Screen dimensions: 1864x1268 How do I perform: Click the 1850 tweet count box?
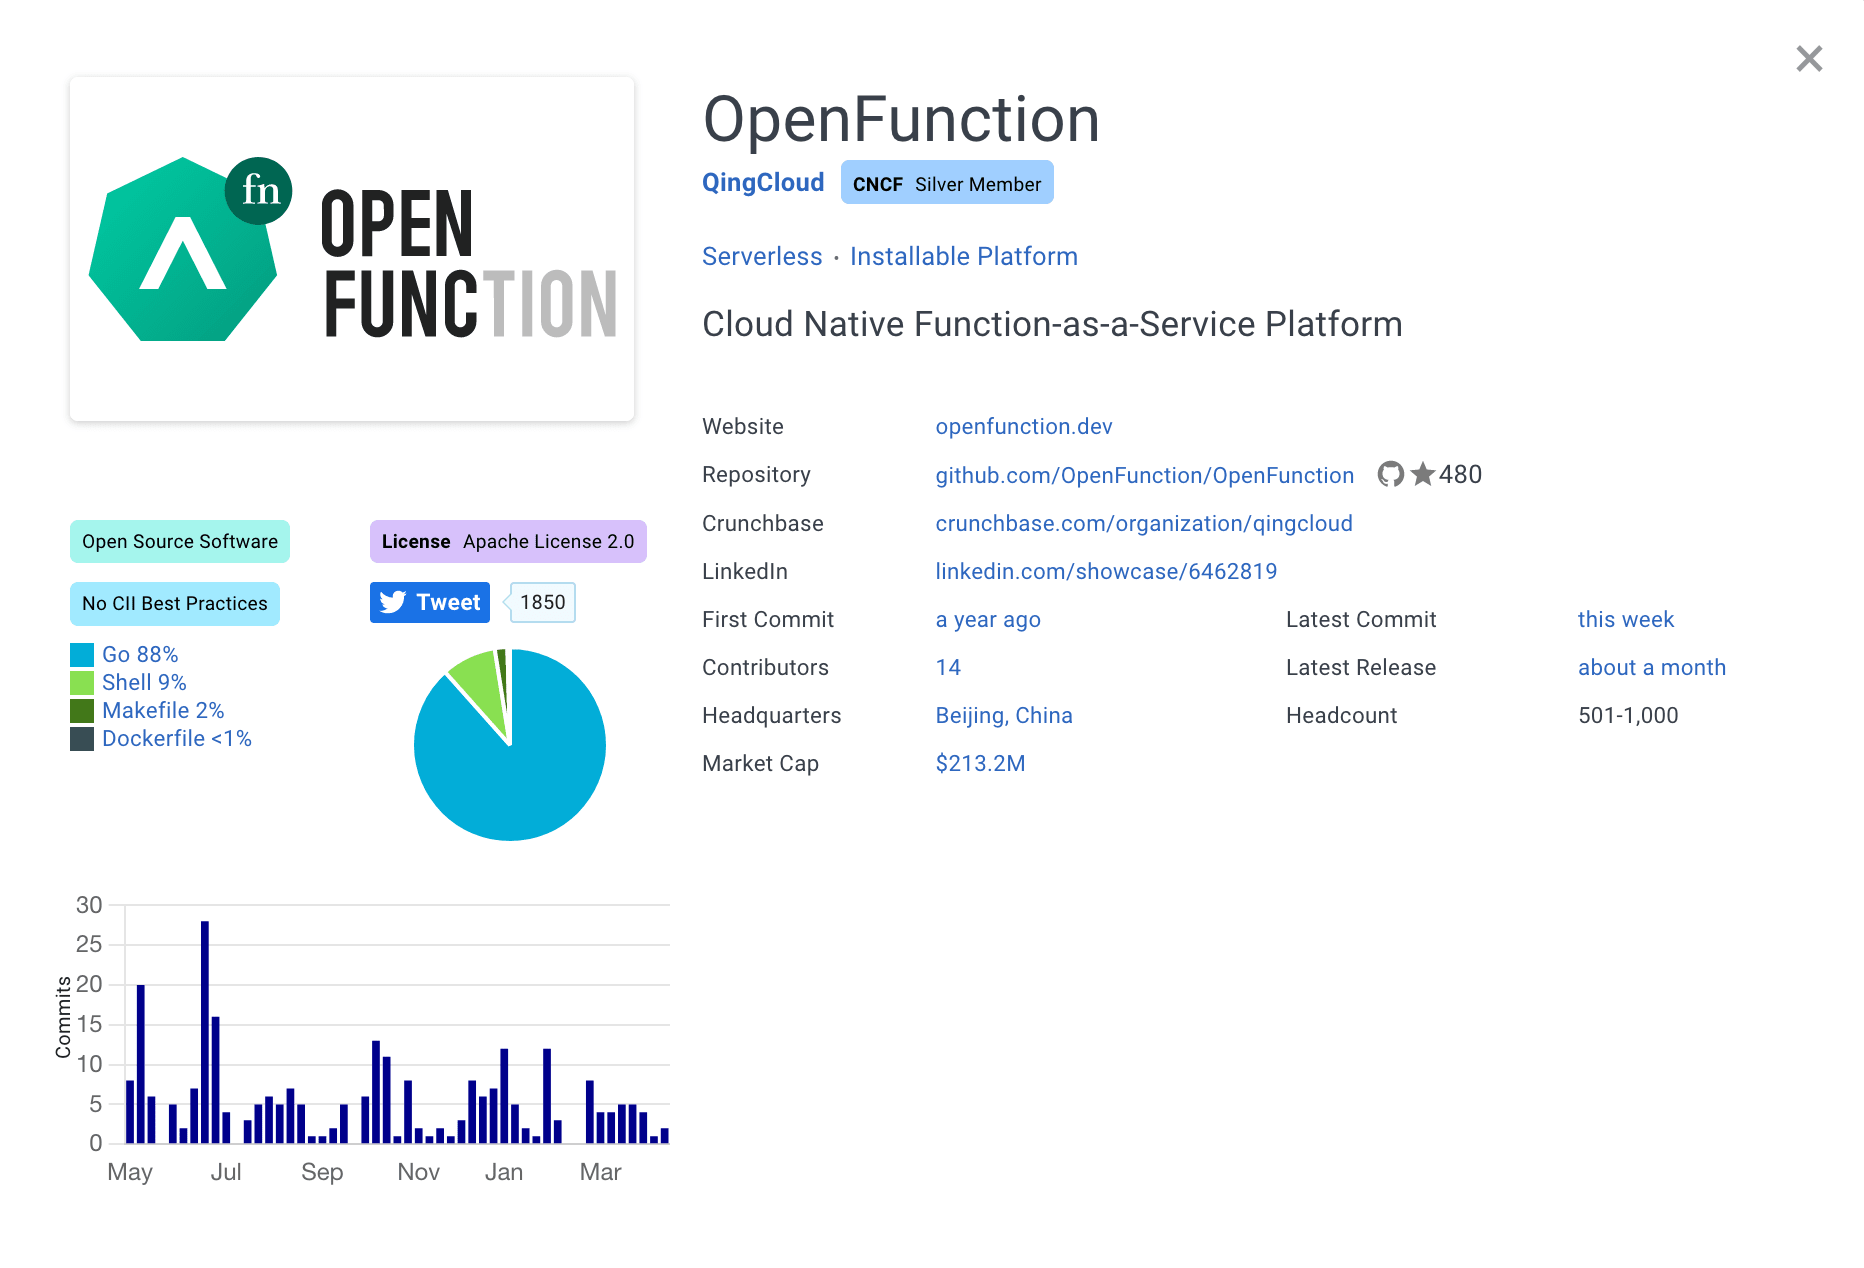click(541, 602)
